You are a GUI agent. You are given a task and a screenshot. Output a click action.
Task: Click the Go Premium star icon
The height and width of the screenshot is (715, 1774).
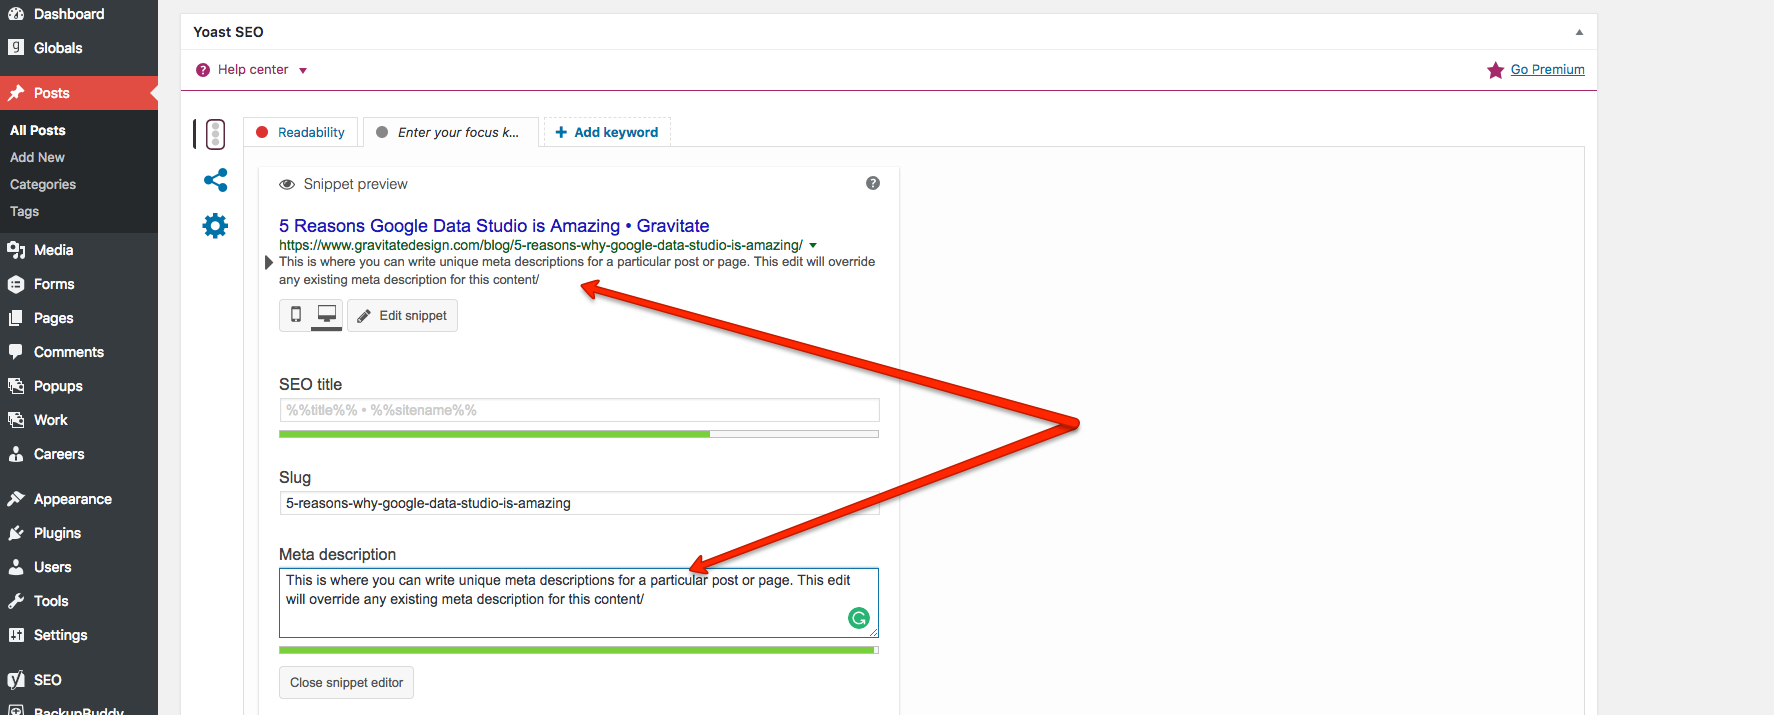[1496, 70]
